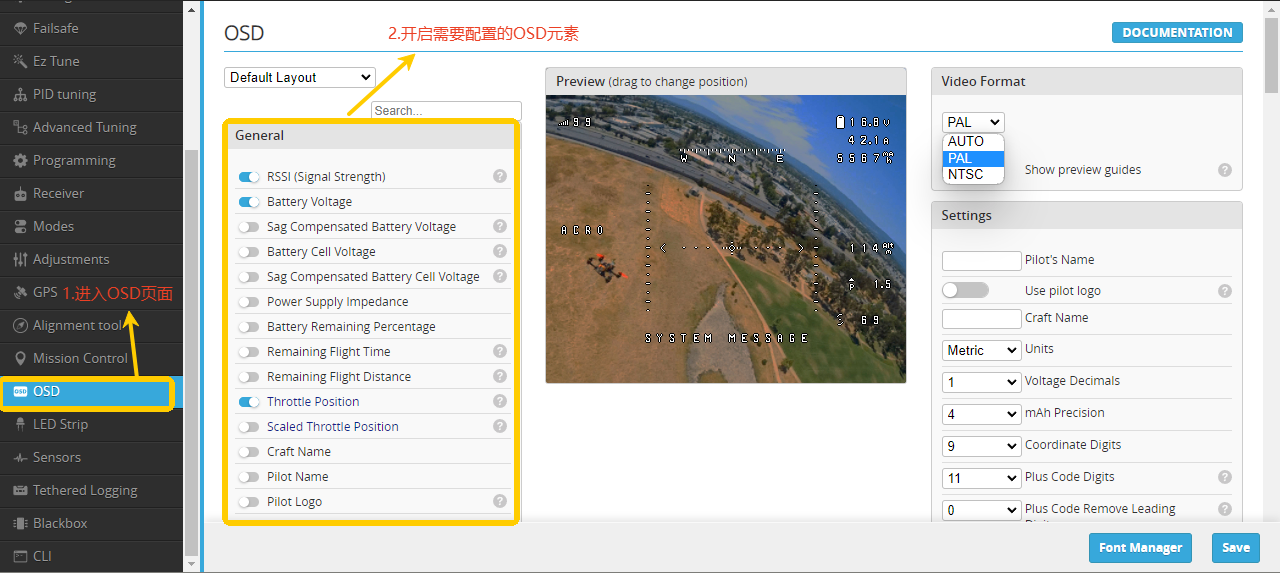Enable Battery Remaining Percentage toggle
1280x573 pixels.
click(249, 327)
